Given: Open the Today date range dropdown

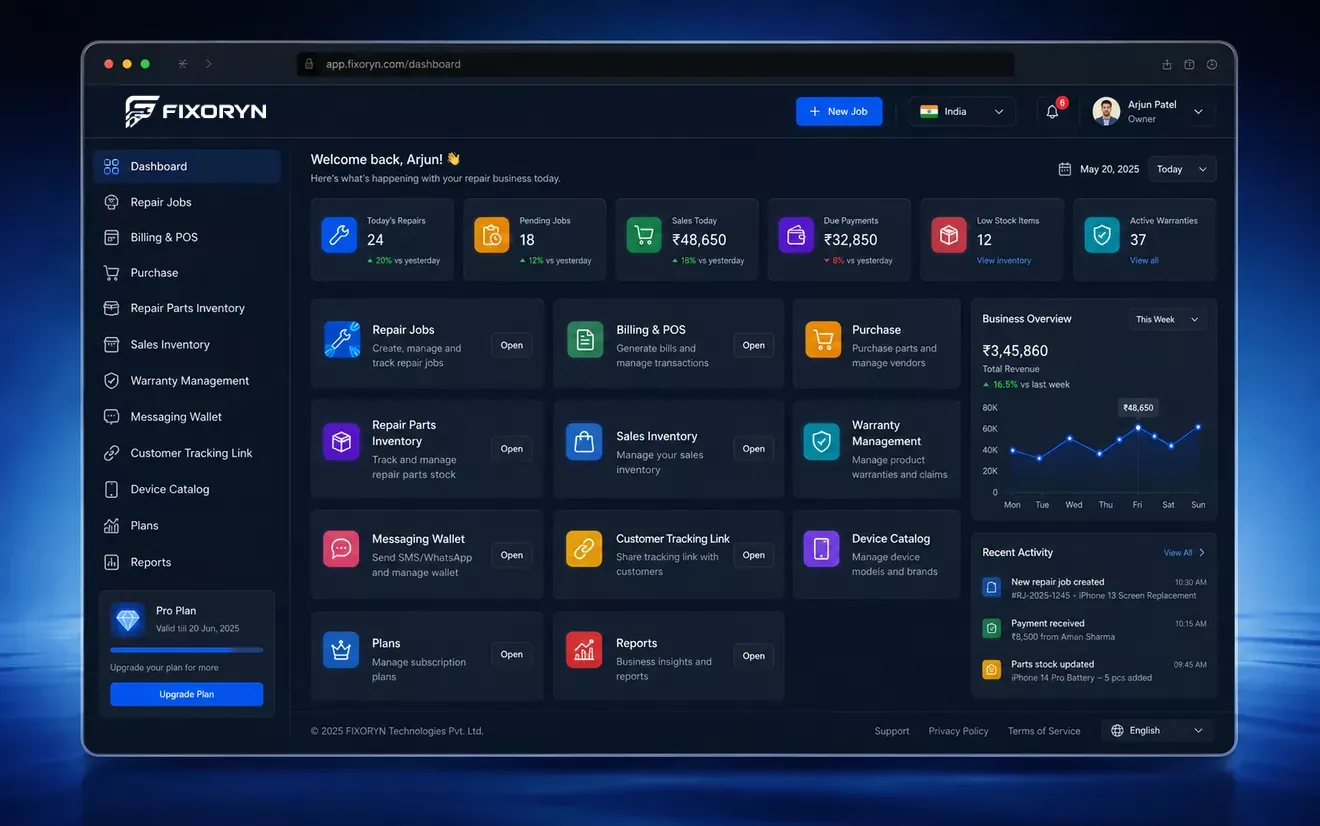Looking at the screenshot, I should 1182,169.
